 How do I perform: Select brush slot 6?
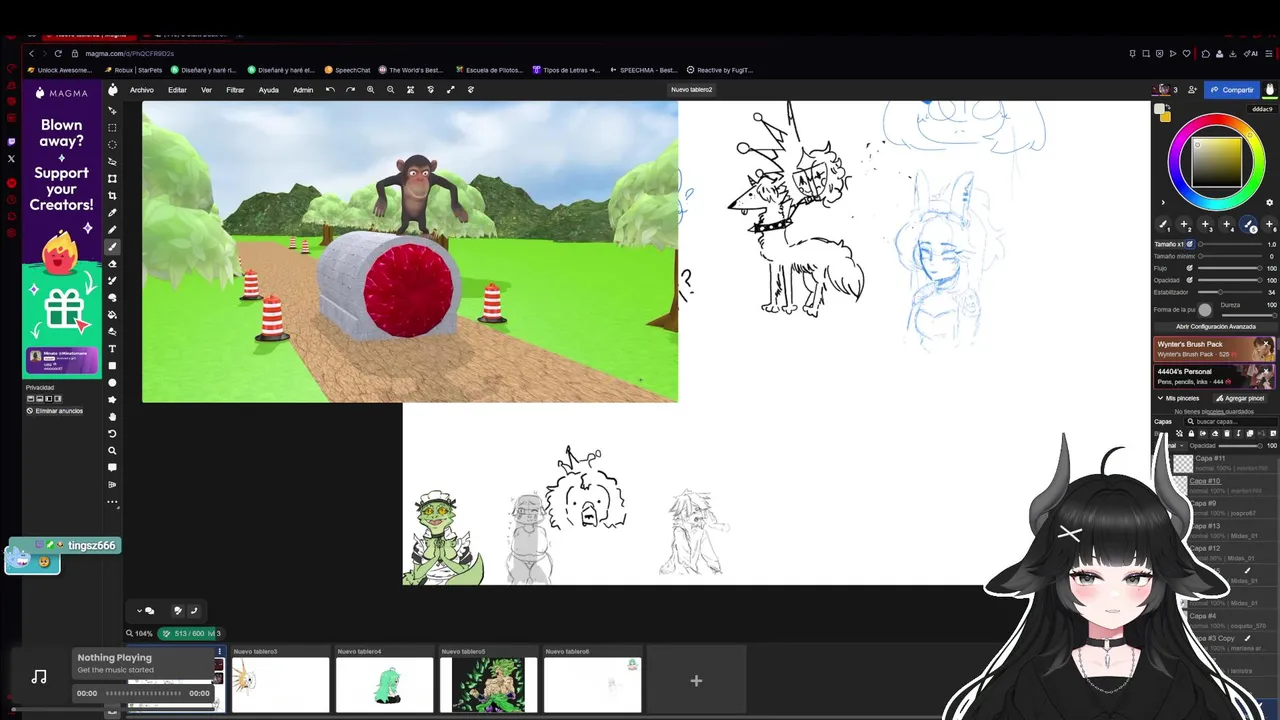[x=1269, y=225]
